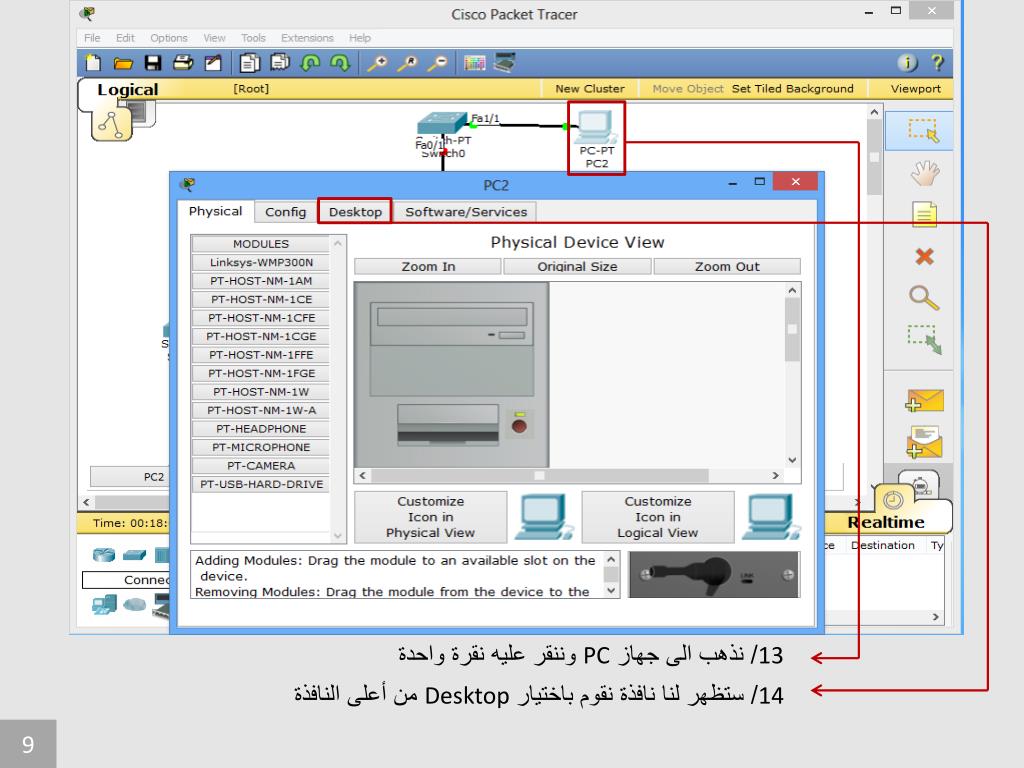Click the New Cluster button
The image size is (1024, 768).
[x=590, y=89]
